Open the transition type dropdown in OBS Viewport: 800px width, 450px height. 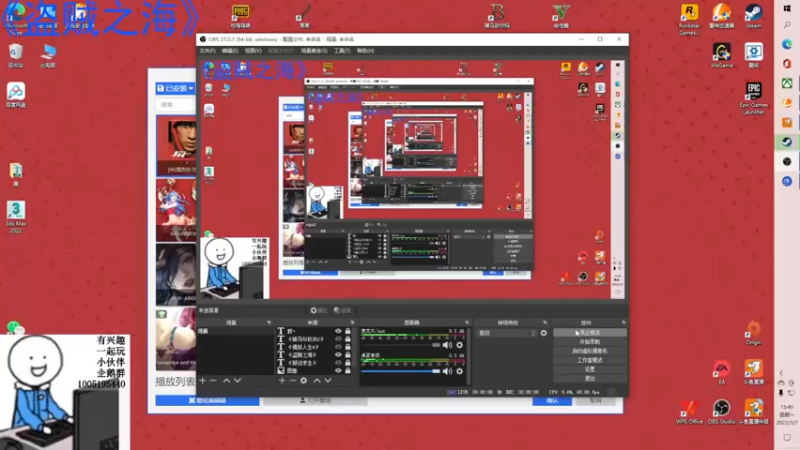(507, 333)
